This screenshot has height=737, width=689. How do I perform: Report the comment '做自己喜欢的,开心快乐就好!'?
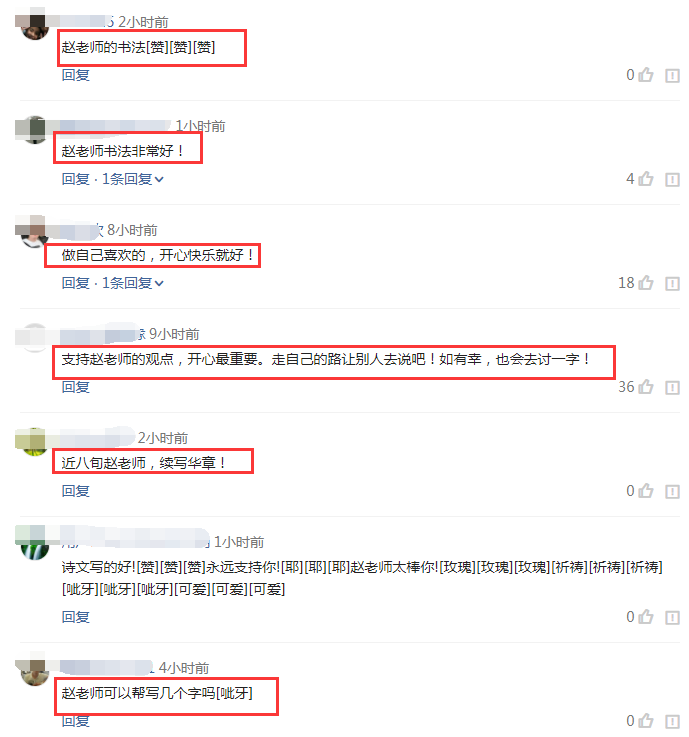coord(672,283)
